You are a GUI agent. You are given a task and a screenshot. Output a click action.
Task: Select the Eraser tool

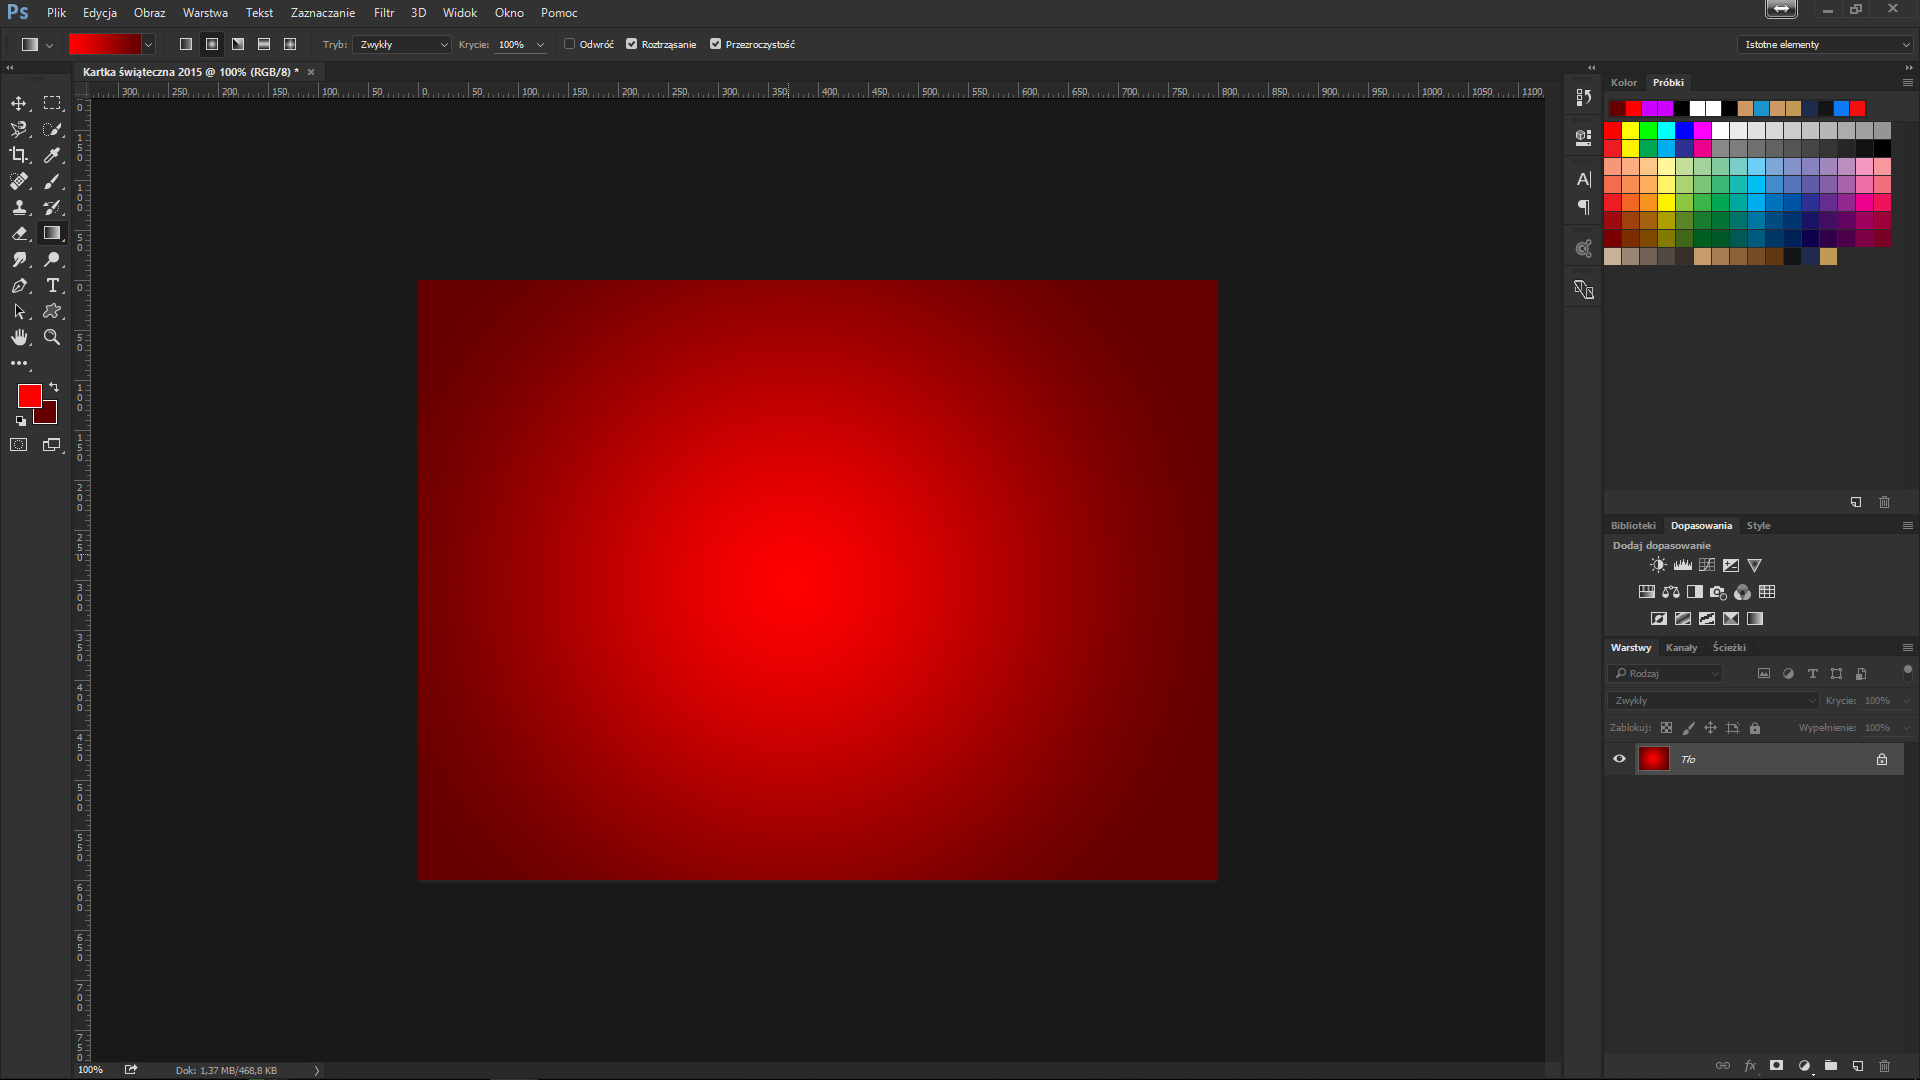[x=19, y=233]
